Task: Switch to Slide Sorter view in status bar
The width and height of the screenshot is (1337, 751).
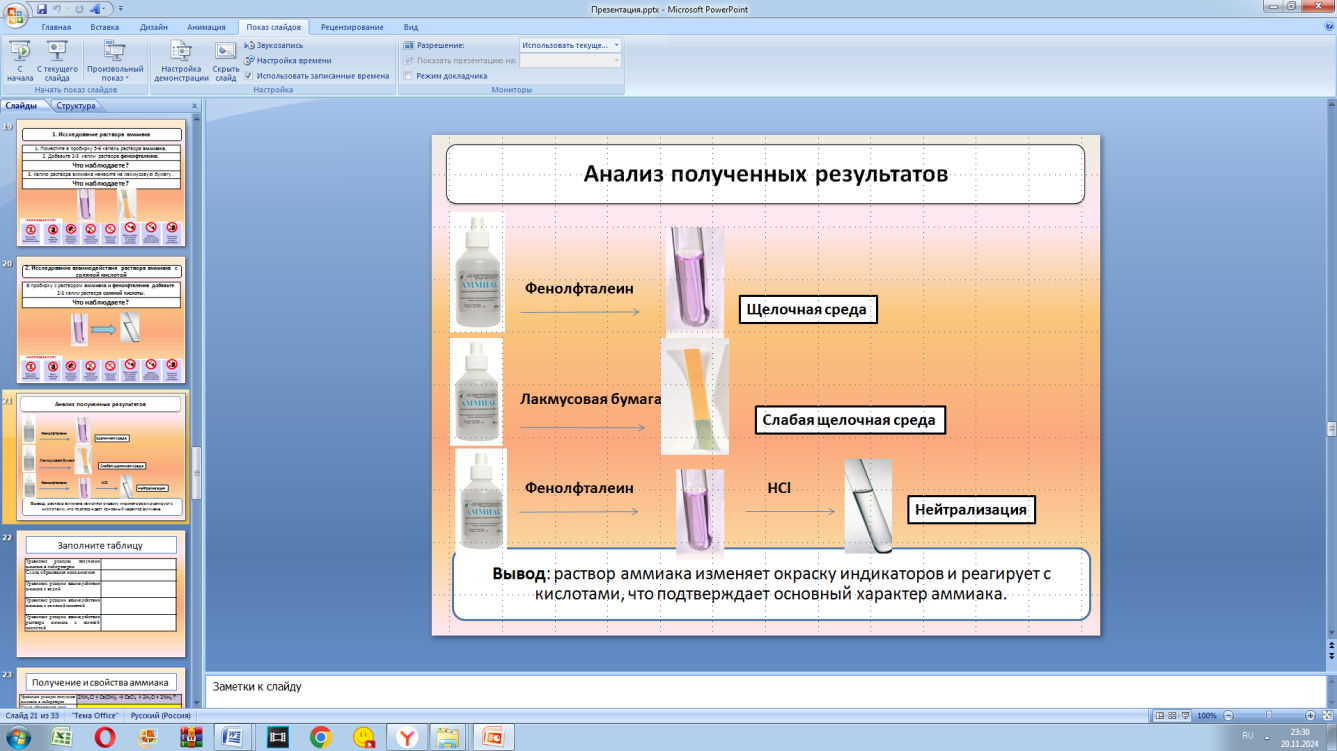Action: click(1173, 716)
